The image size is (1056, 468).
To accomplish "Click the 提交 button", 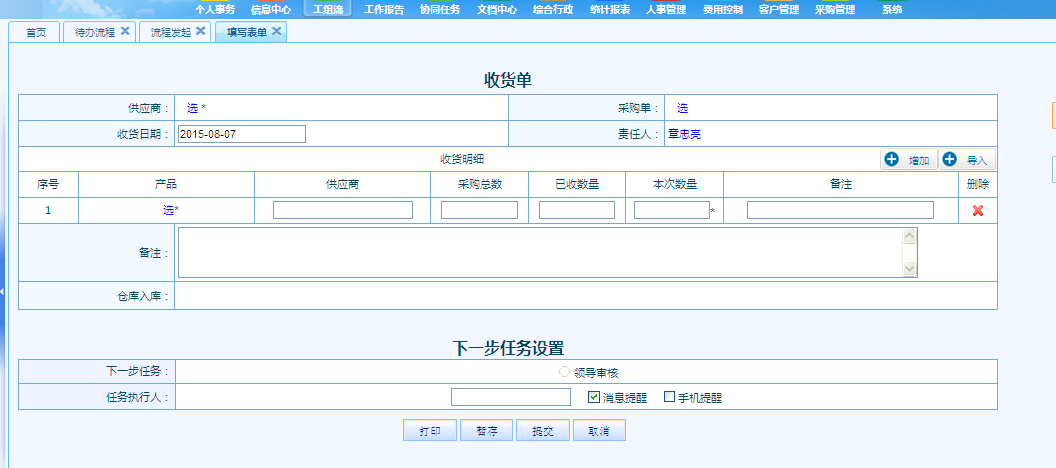I will (x=543, y=431).
